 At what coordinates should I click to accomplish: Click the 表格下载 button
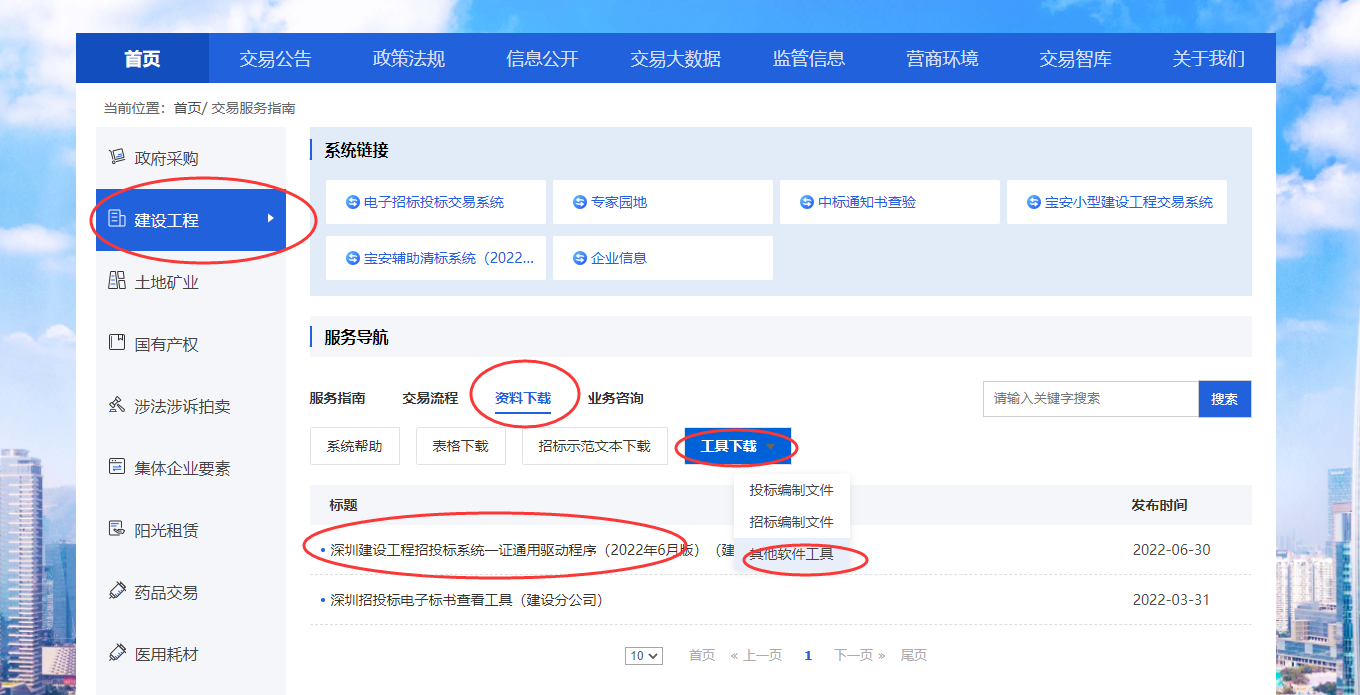[460, 446]
